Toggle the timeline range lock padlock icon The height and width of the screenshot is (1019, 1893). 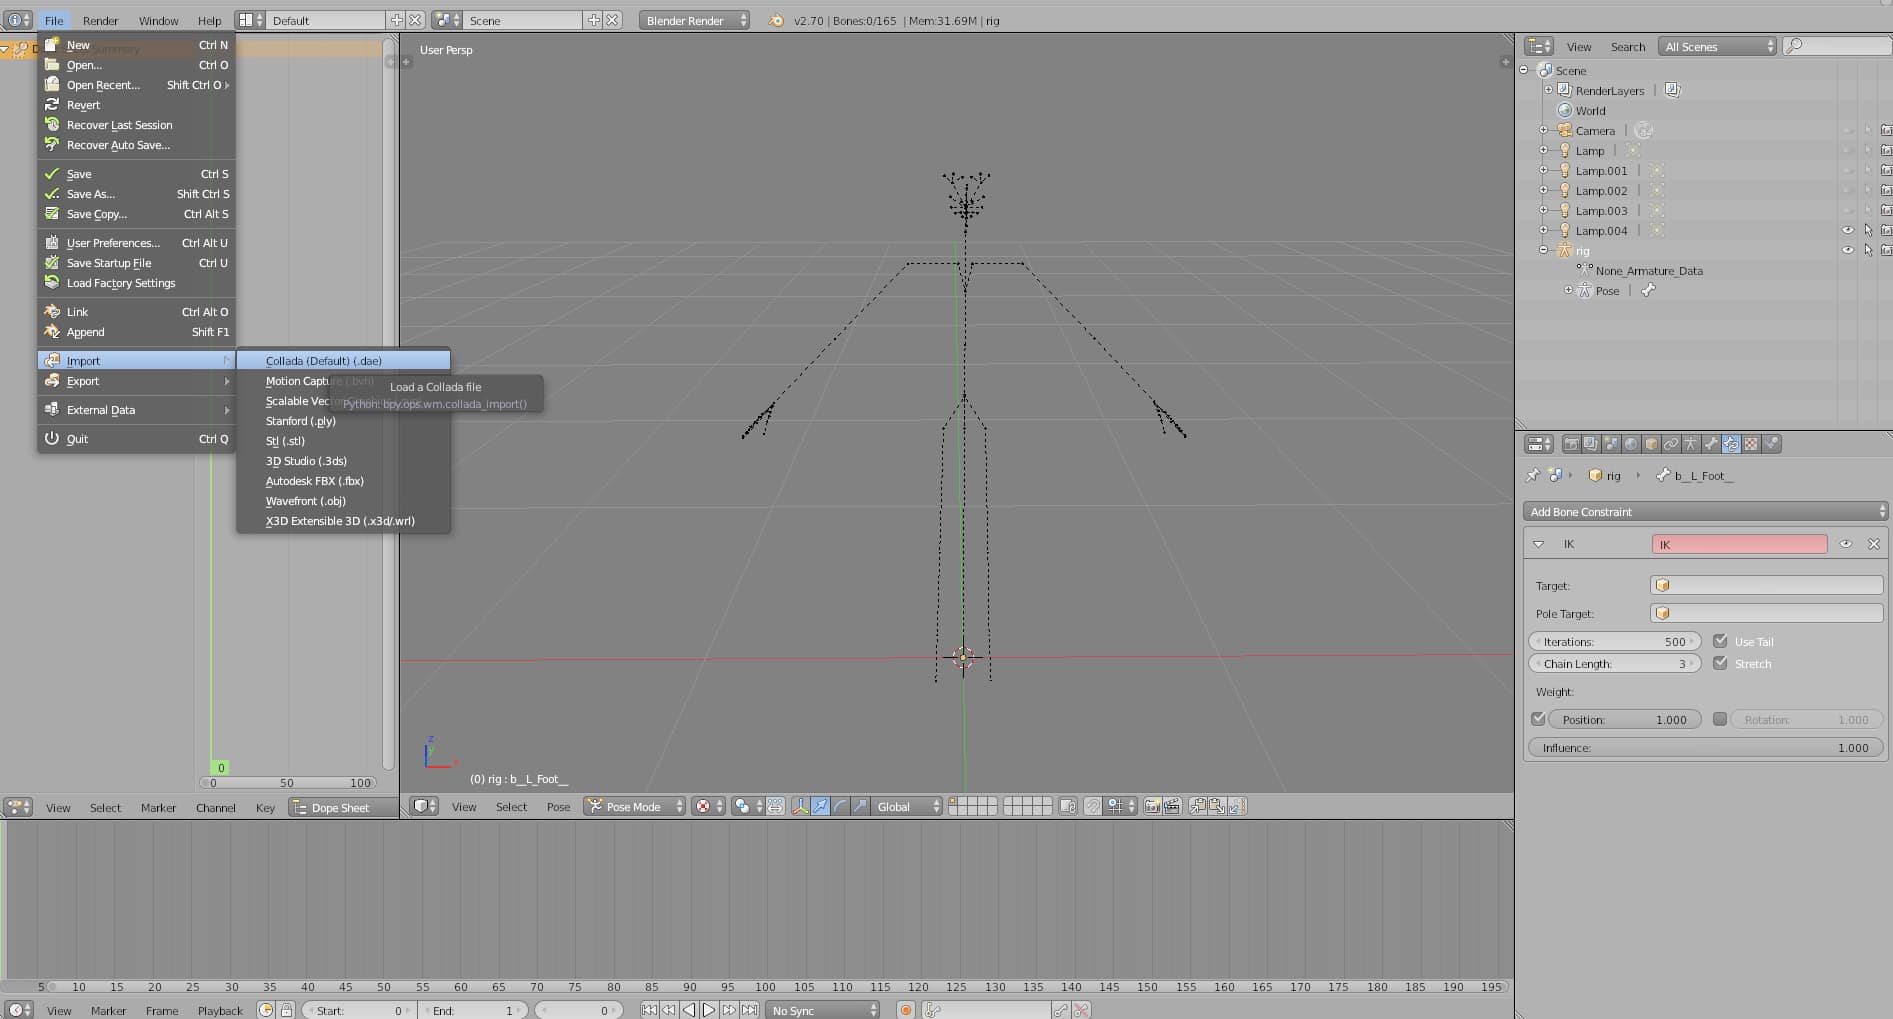click(286, 1010)
